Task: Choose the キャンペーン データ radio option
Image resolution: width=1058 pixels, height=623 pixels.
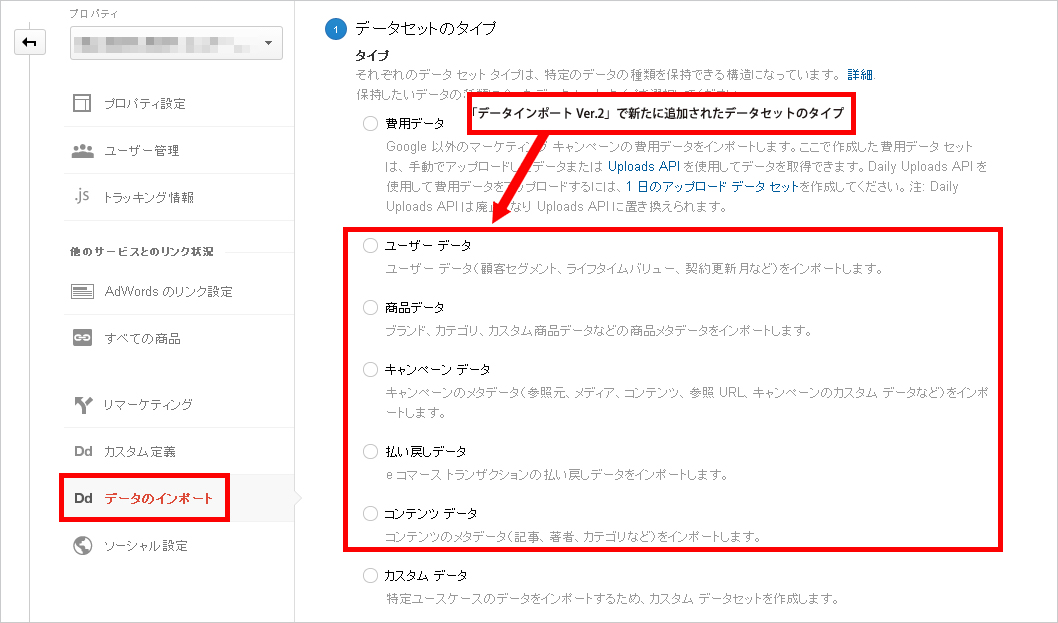Action: (371, 369)
